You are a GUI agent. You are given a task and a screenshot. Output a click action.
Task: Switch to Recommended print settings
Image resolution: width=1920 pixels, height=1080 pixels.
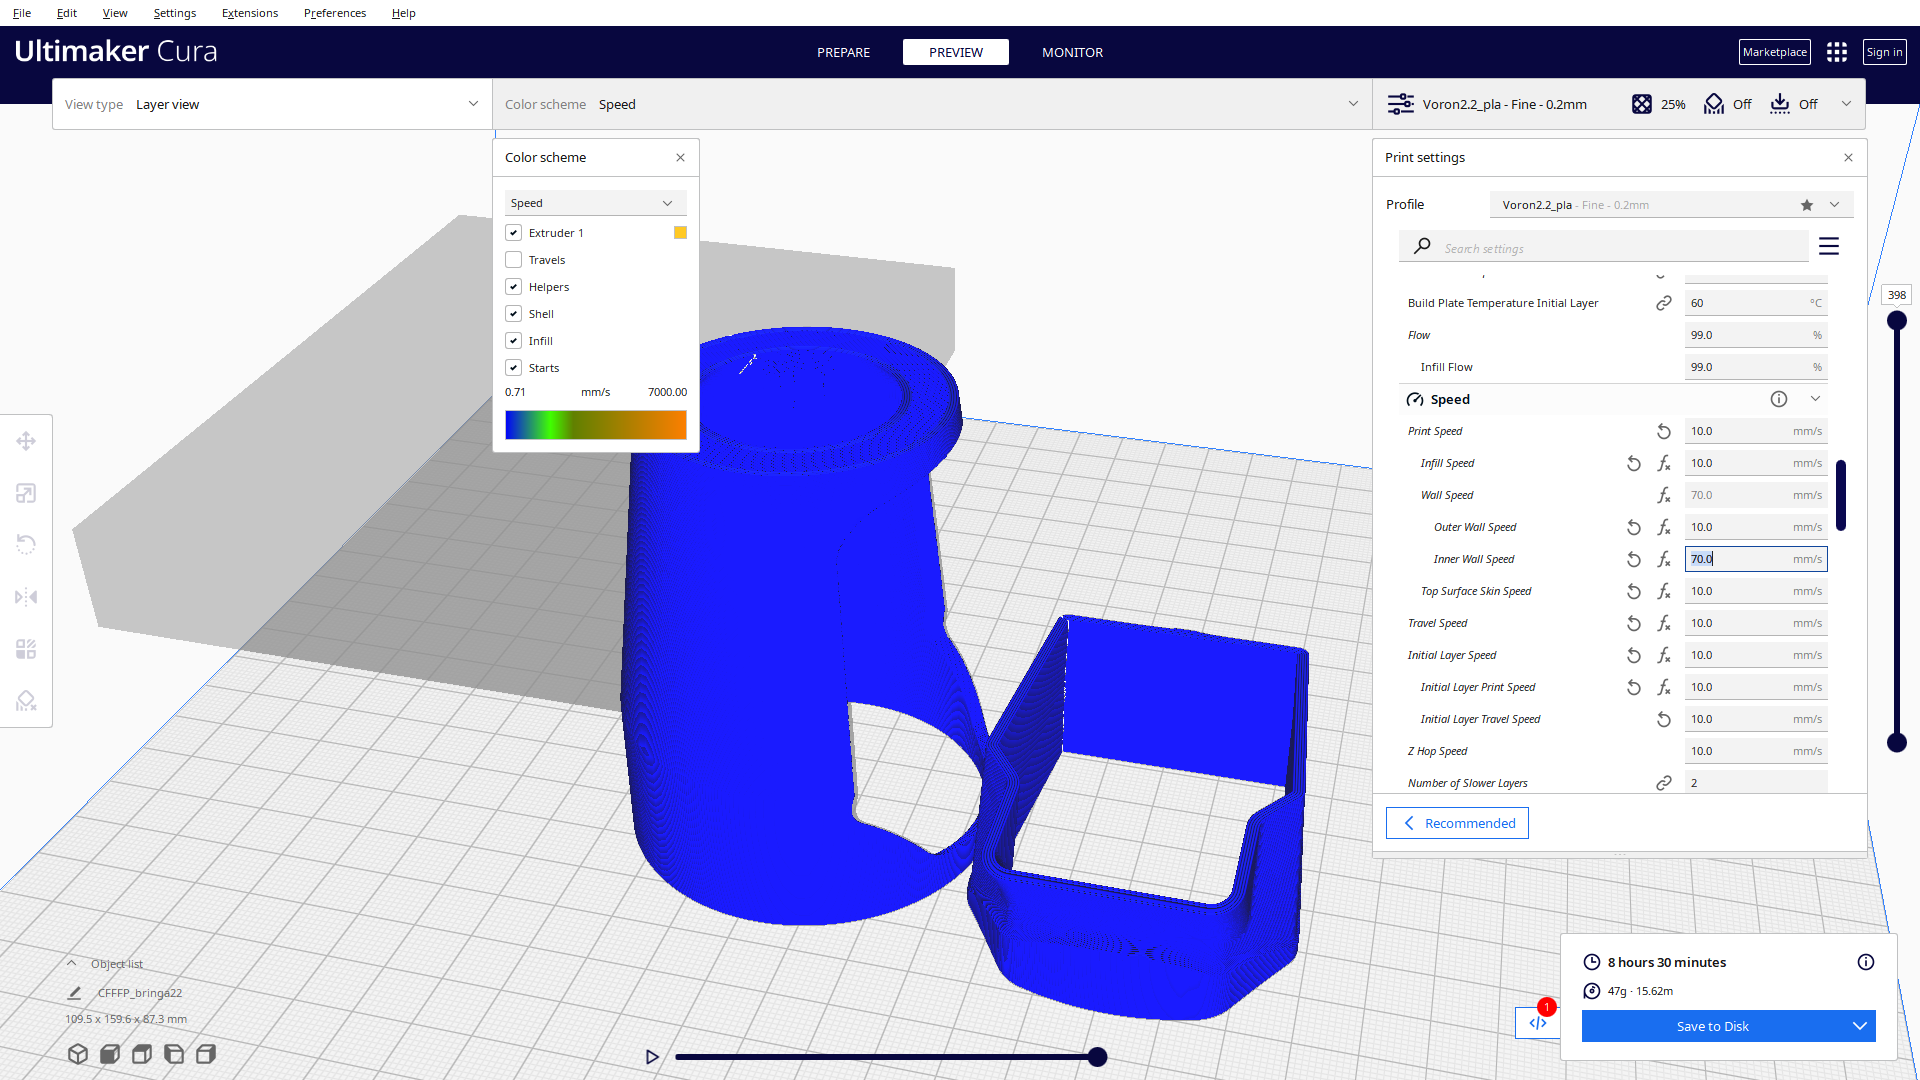pyautogui.click(x=1457, y=823)
